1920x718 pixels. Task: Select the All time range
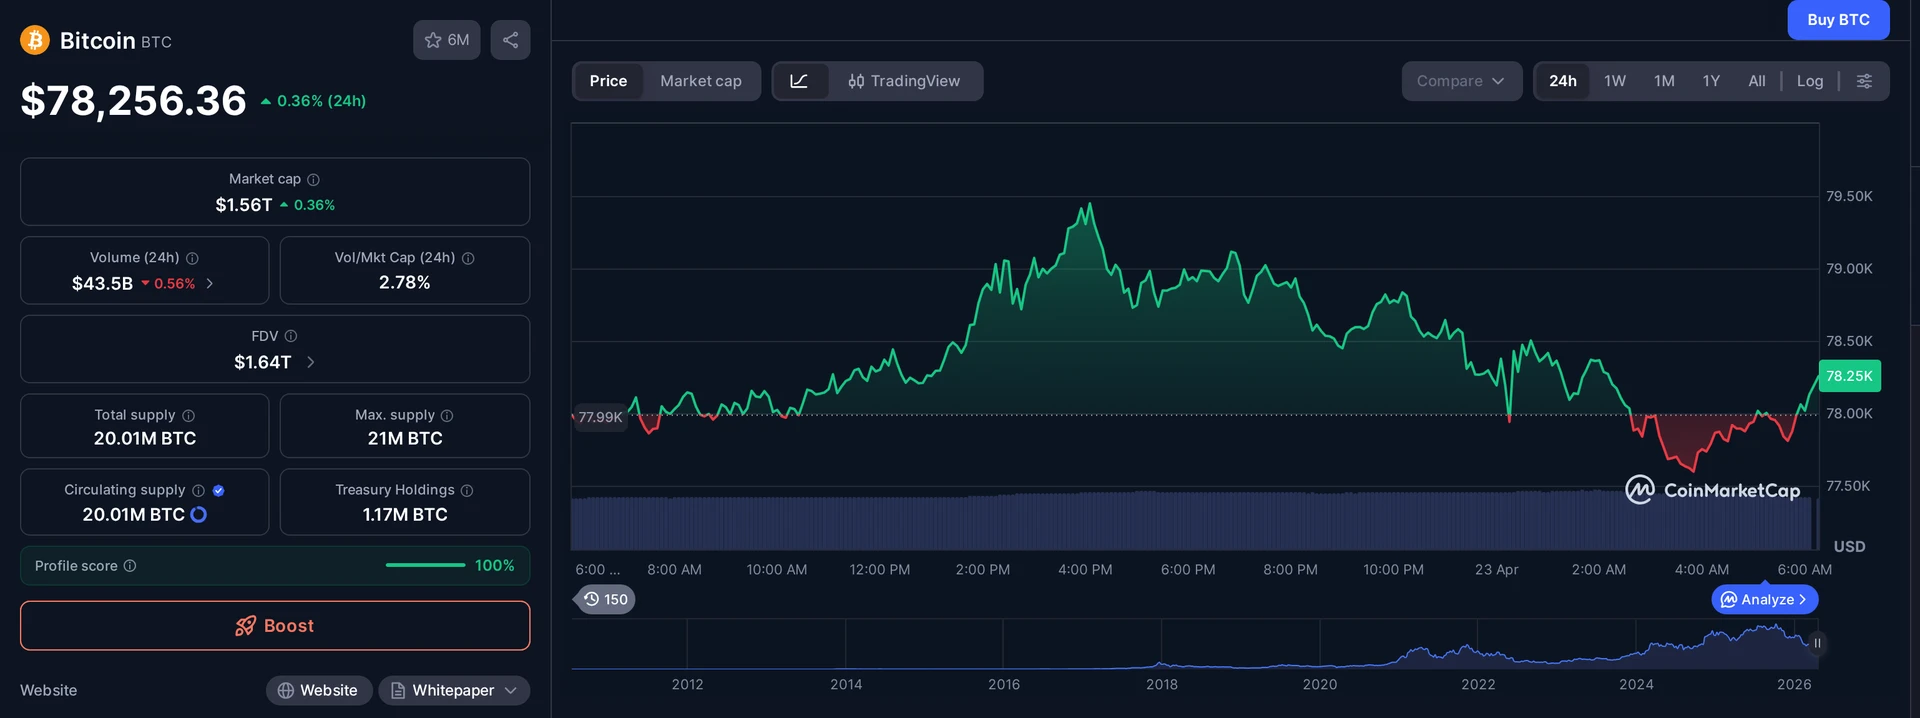click(x=1757, y=81)
